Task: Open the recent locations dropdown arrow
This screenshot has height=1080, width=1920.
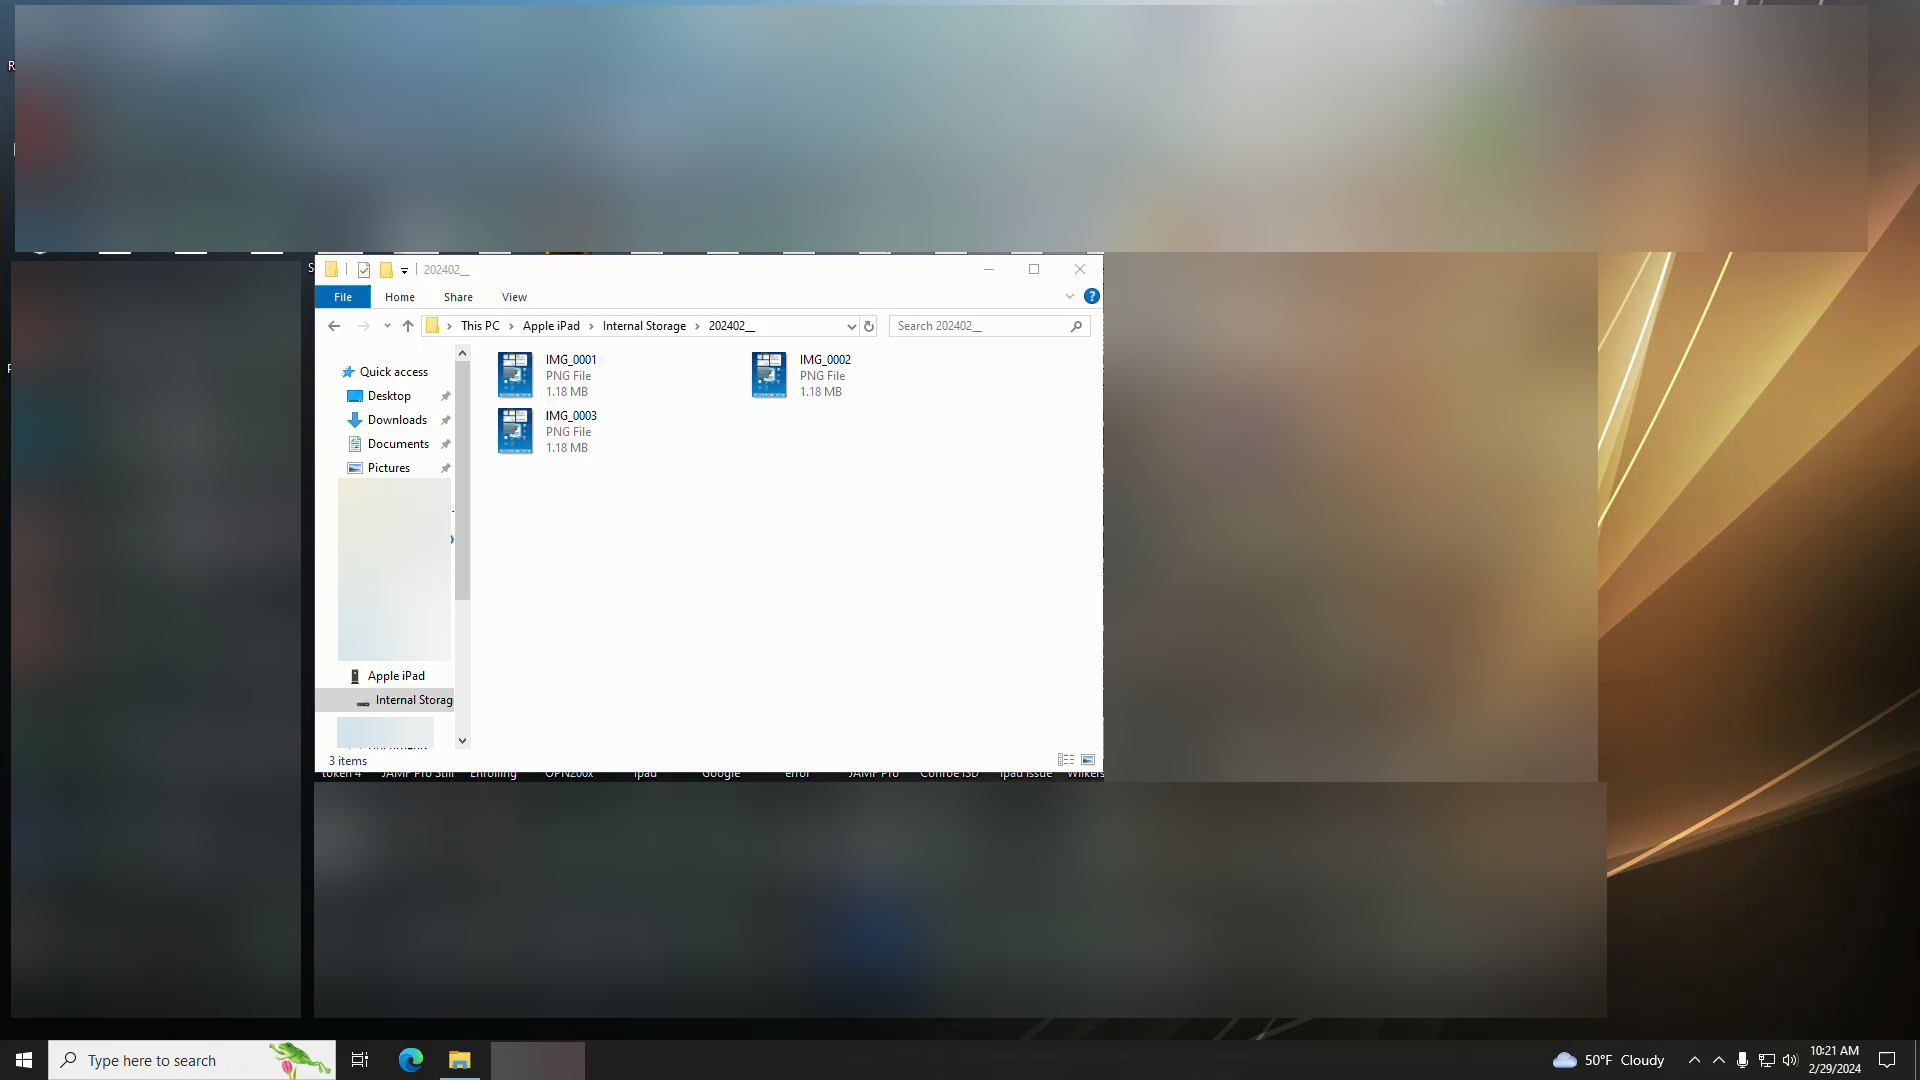Action: (x=387, y=326)
